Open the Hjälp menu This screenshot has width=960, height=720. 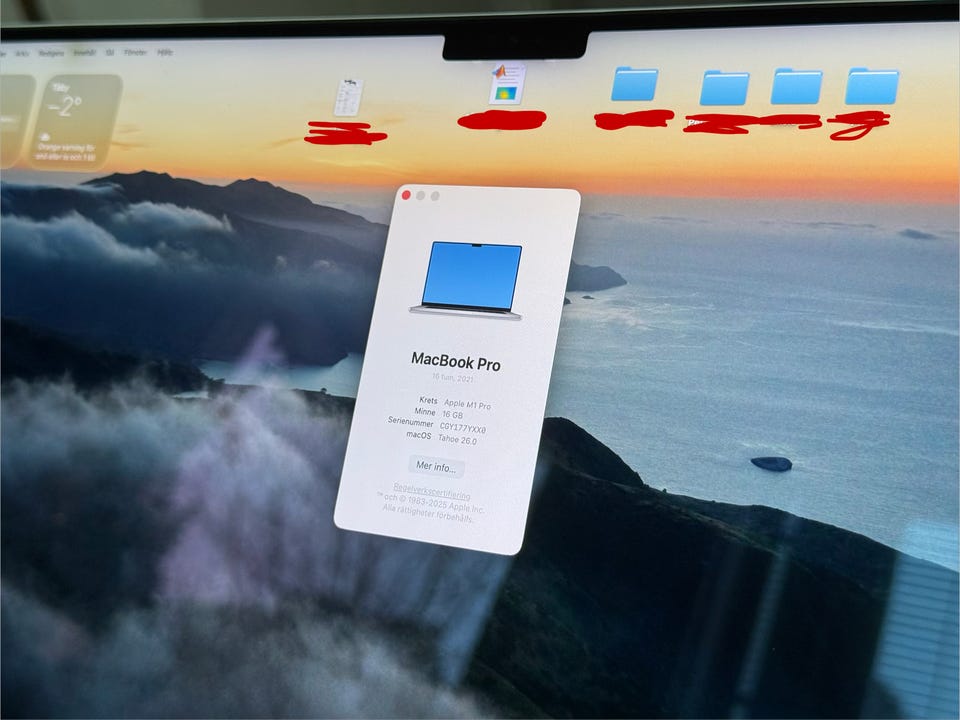pos(165,53)
